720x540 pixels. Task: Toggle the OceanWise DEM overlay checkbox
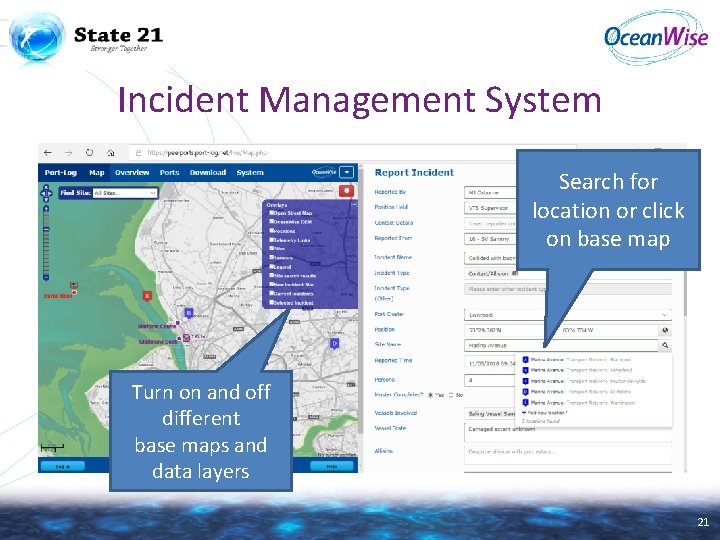click(271, 221)
